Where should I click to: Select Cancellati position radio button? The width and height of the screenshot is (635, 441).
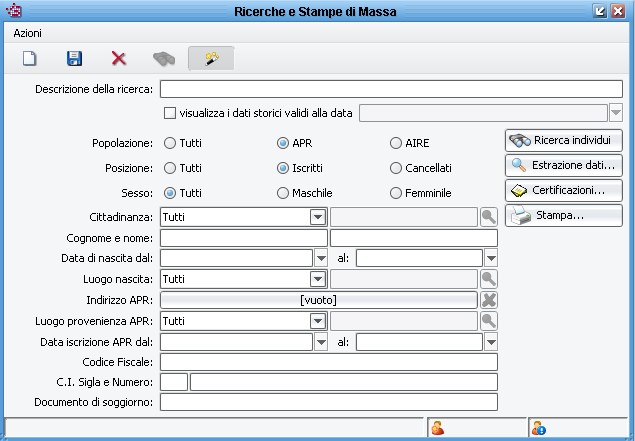click(397, 168)
